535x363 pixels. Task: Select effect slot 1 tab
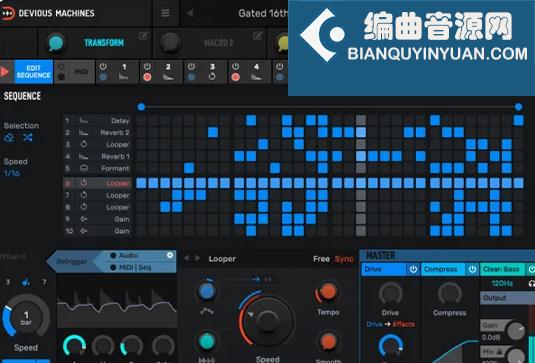coord(117,72)
